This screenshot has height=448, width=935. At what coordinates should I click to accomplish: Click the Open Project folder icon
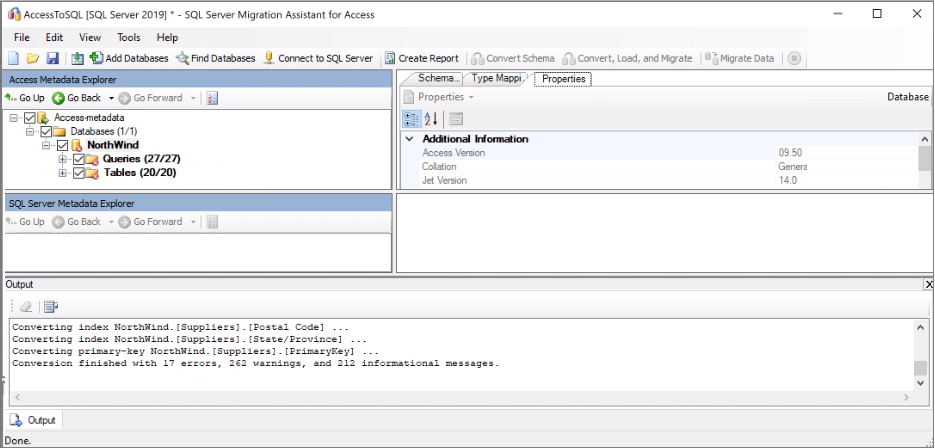tap(33, 59)
